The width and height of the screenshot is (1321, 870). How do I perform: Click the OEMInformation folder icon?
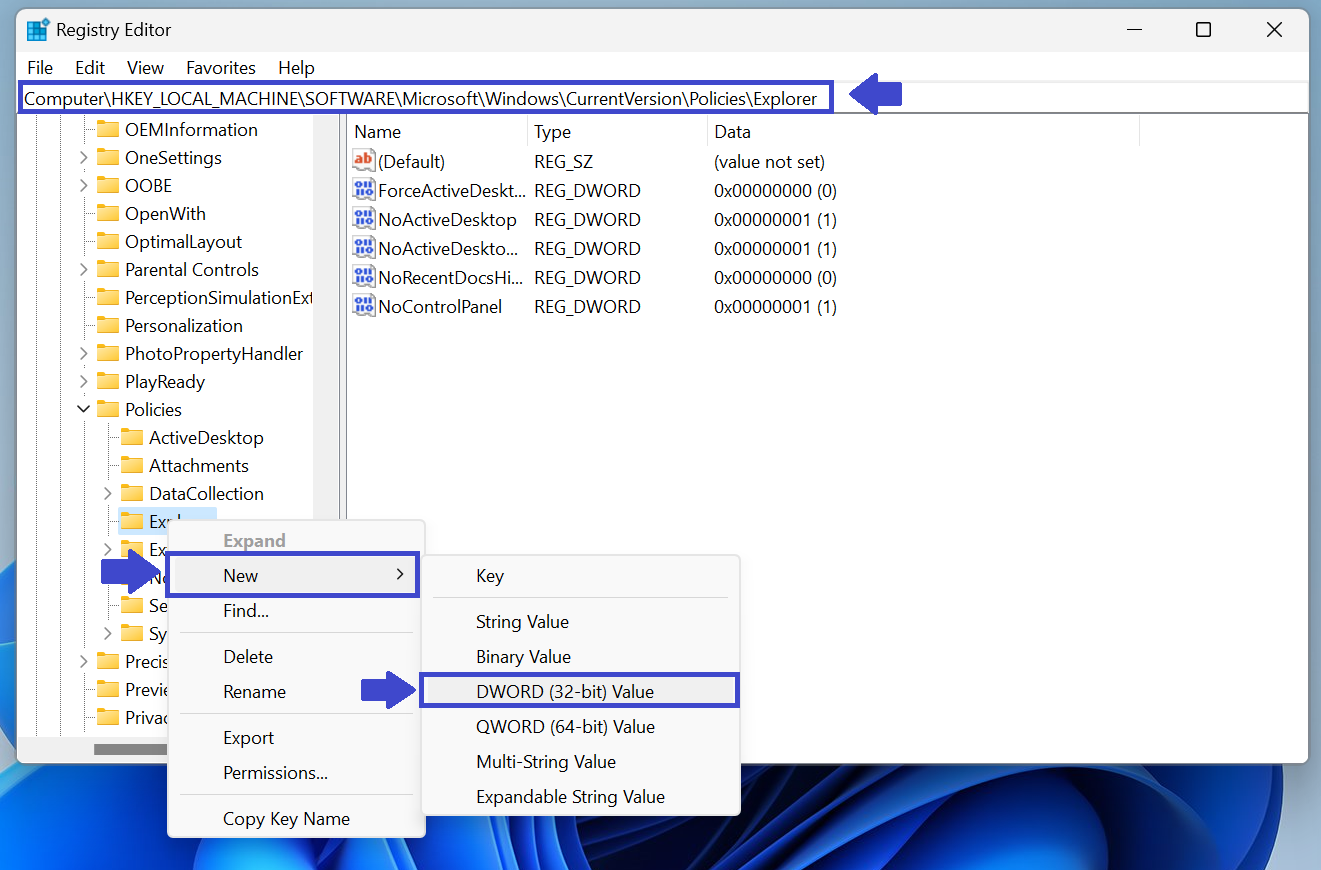coord(108,130)
